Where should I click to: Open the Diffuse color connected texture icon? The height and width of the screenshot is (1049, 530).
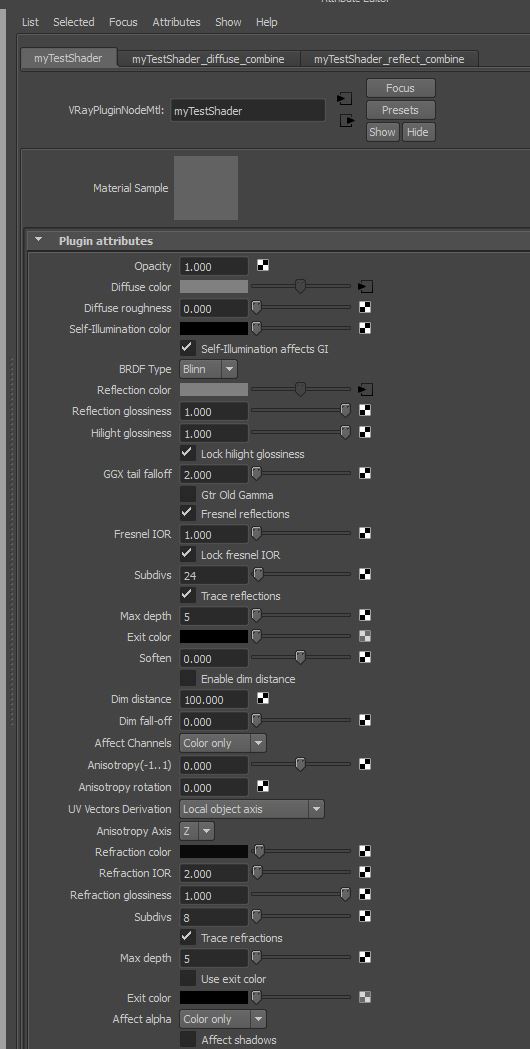365,287
